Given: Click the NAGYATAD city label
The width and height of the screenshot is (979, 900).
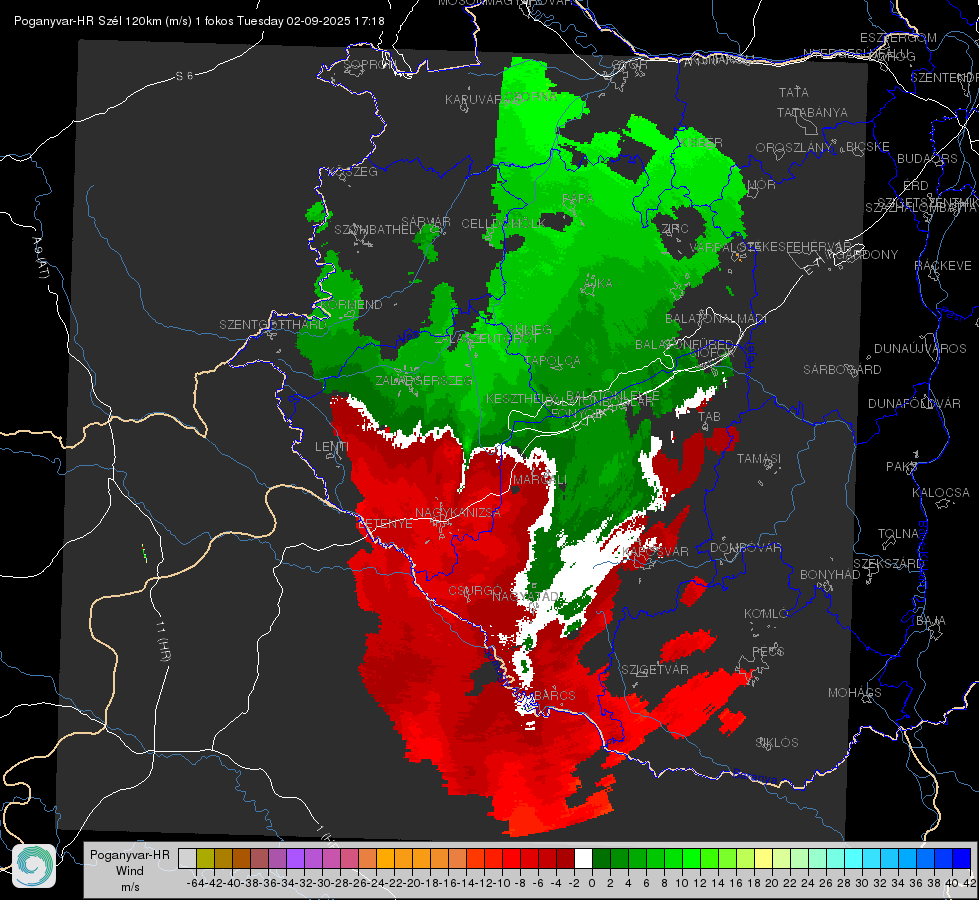Looking at the screenshot, I should 526,596.
